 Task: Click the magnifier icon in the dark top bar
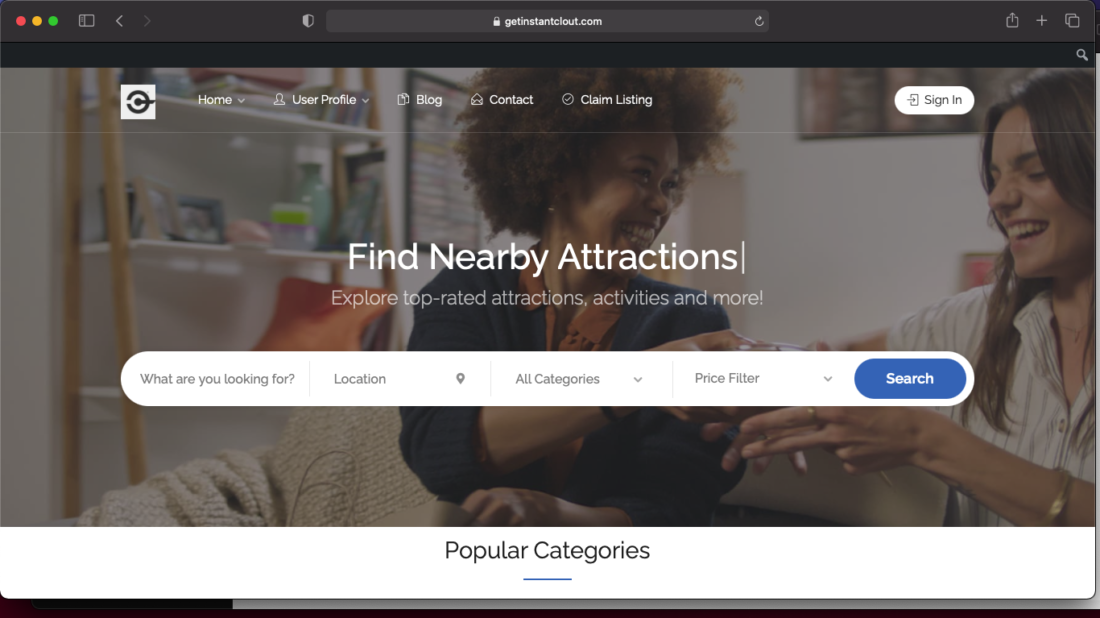tap(1082, 55)
